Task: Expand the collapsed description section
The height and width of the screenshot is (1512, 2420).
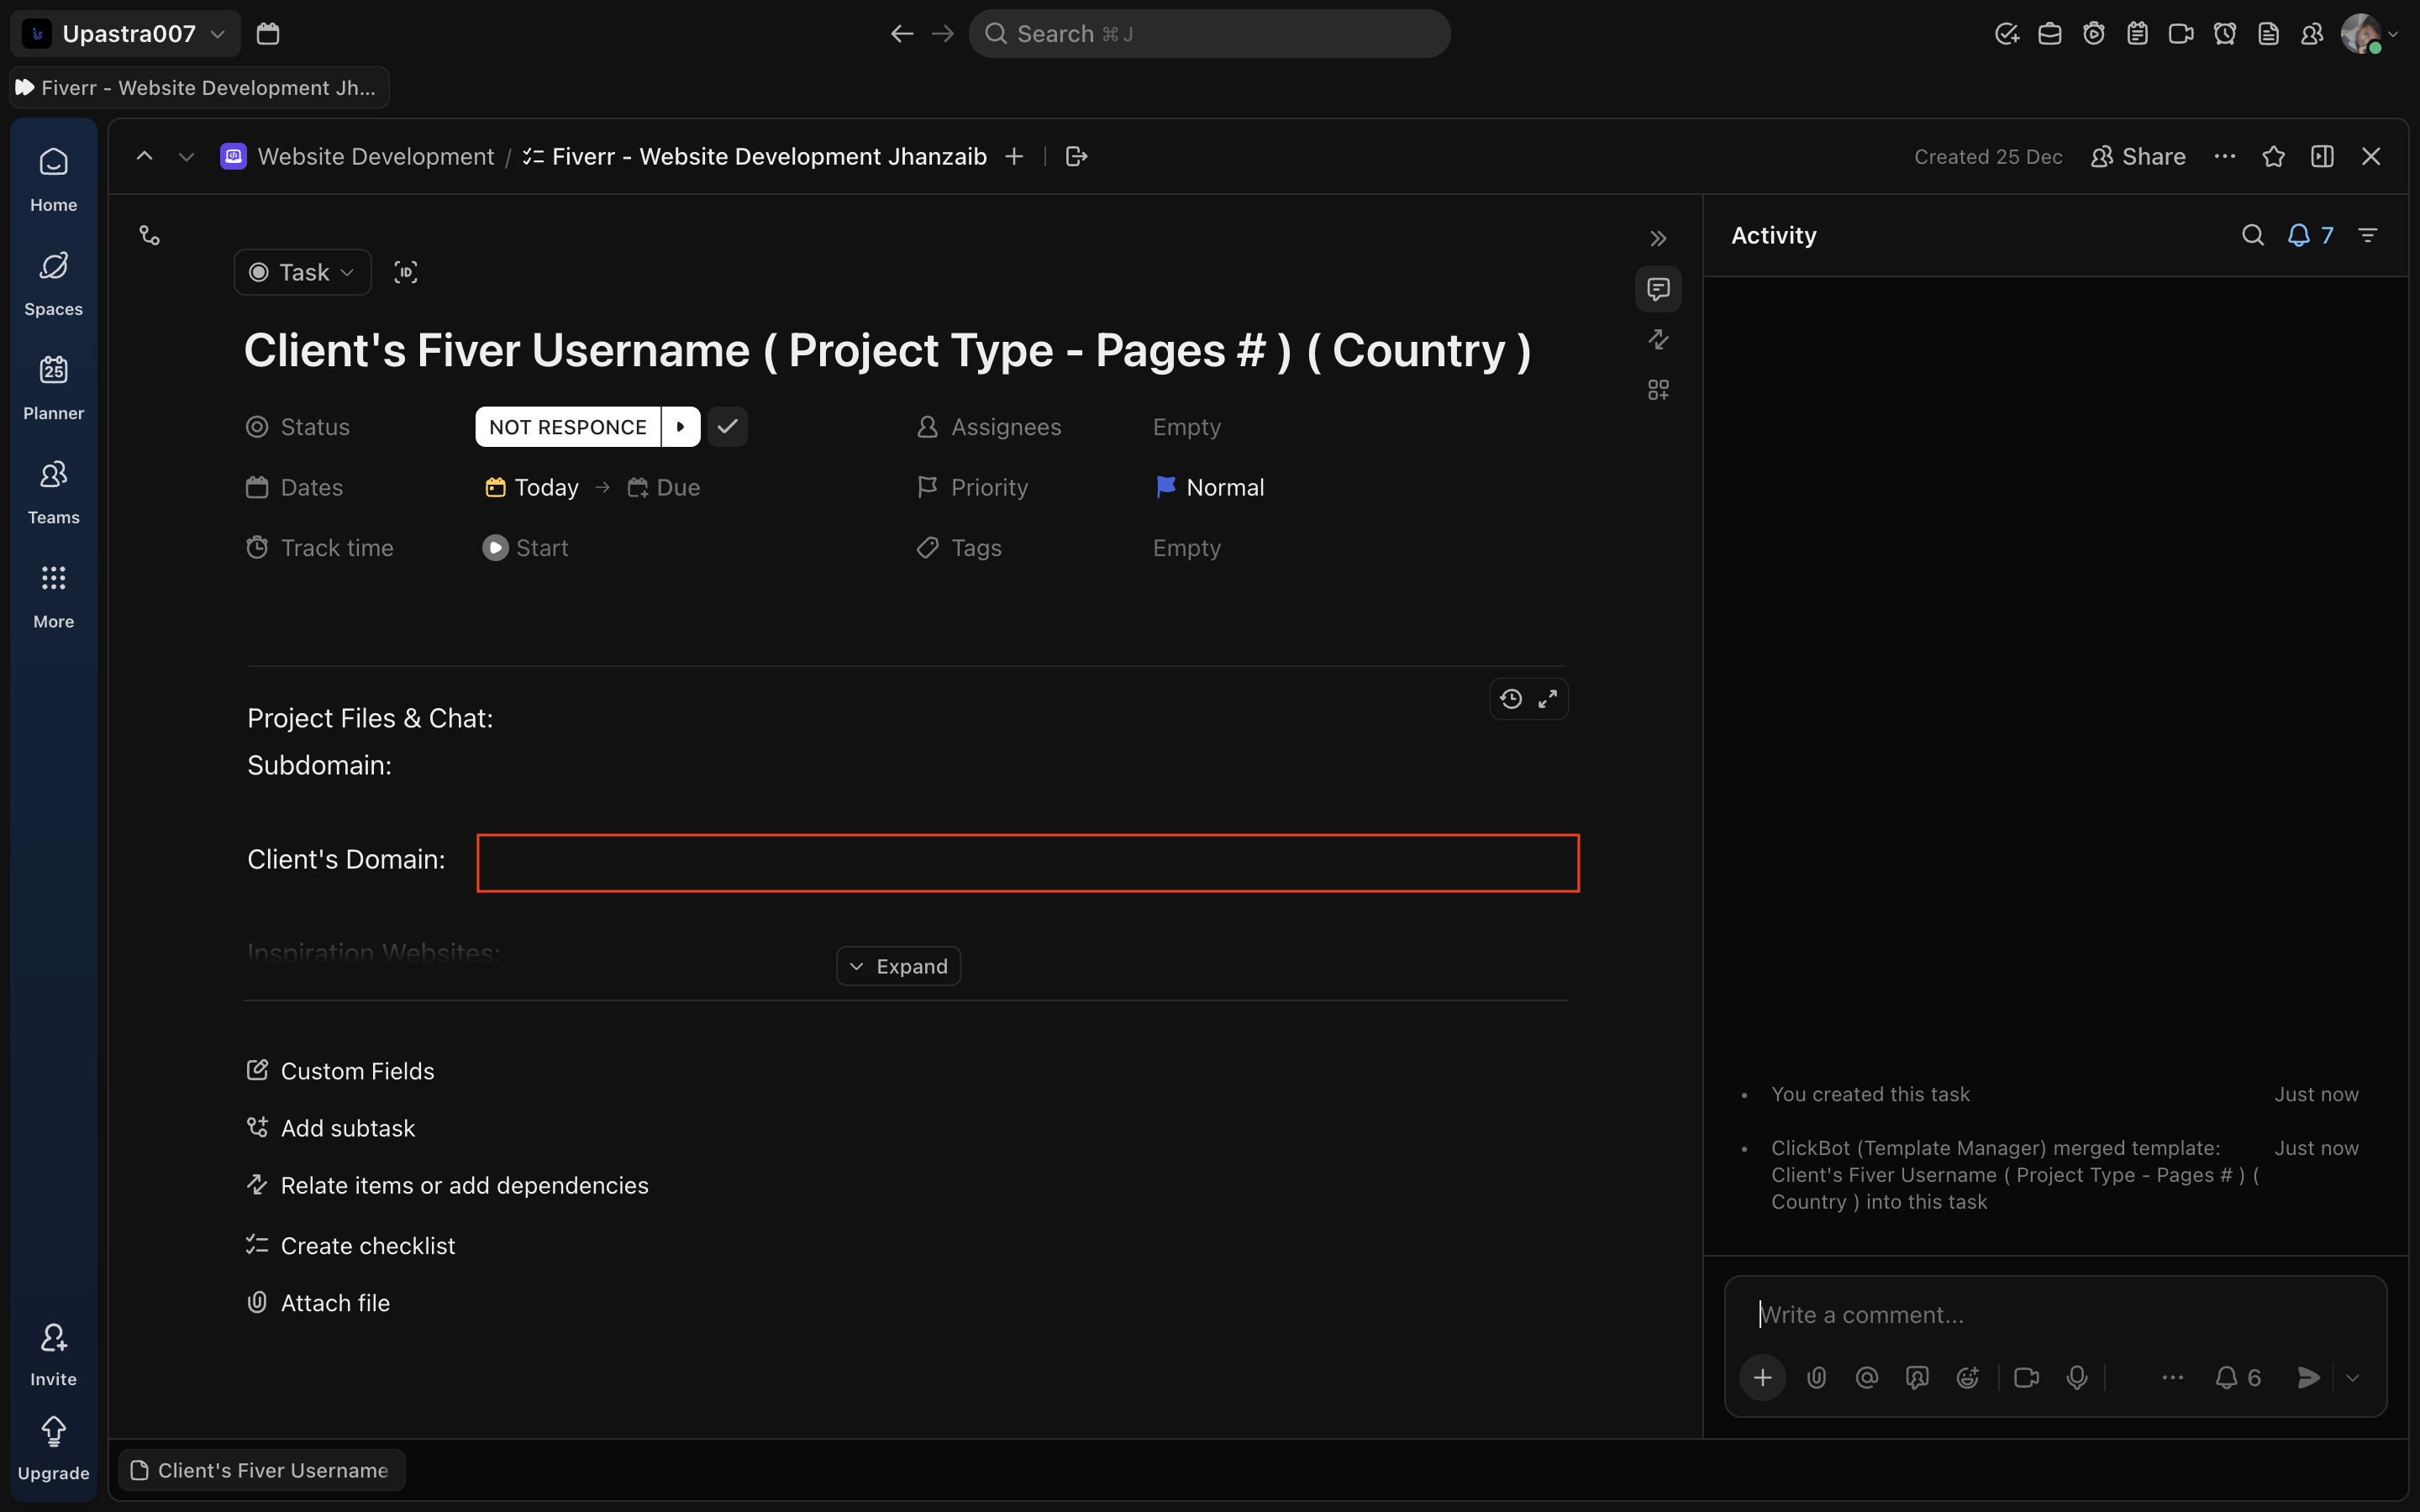Action: click(898, 966)
